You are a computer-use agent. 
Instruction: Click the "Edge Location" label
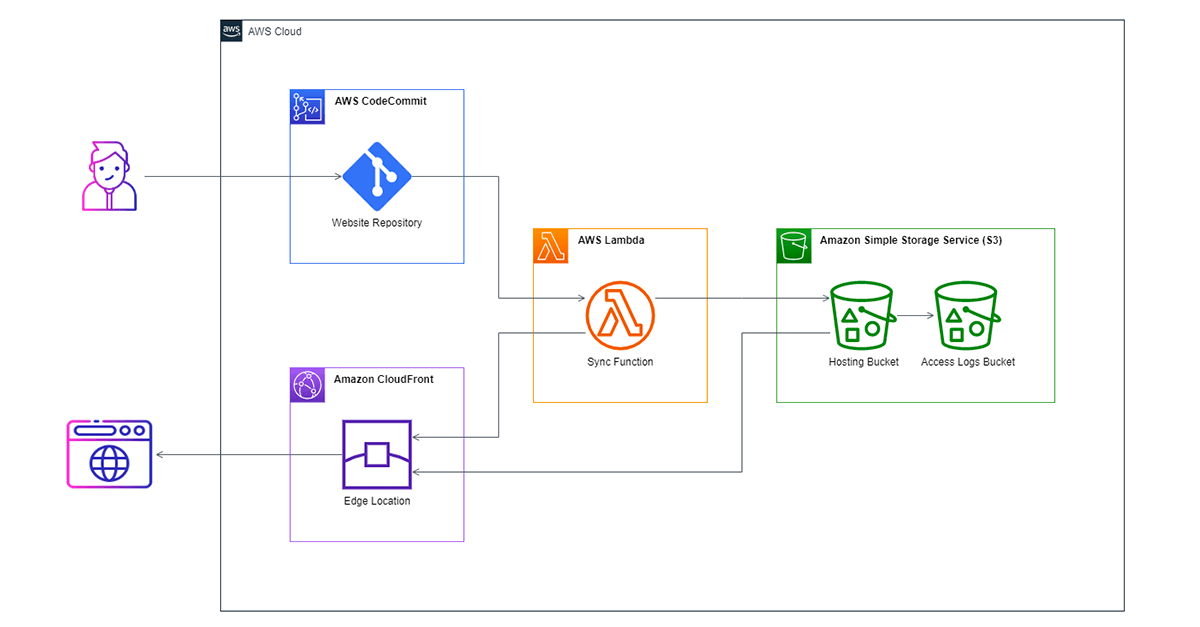click(377, 501)
